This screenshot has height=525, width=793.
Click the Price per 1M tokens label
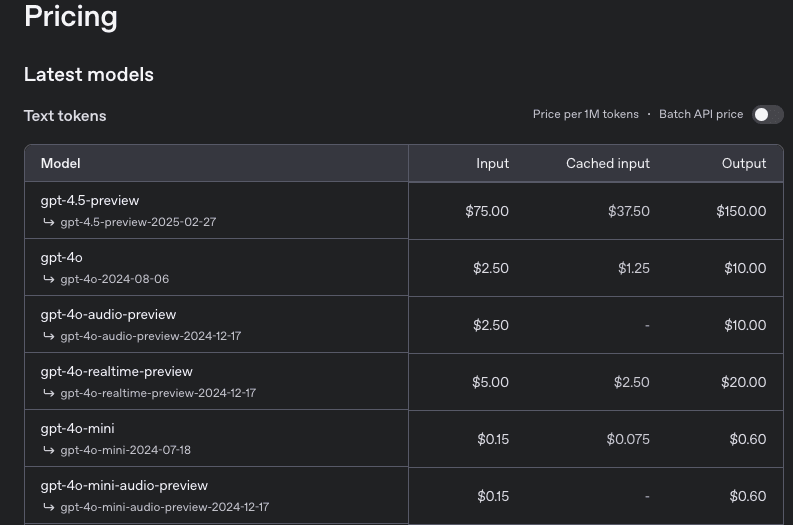click(585, 115)
